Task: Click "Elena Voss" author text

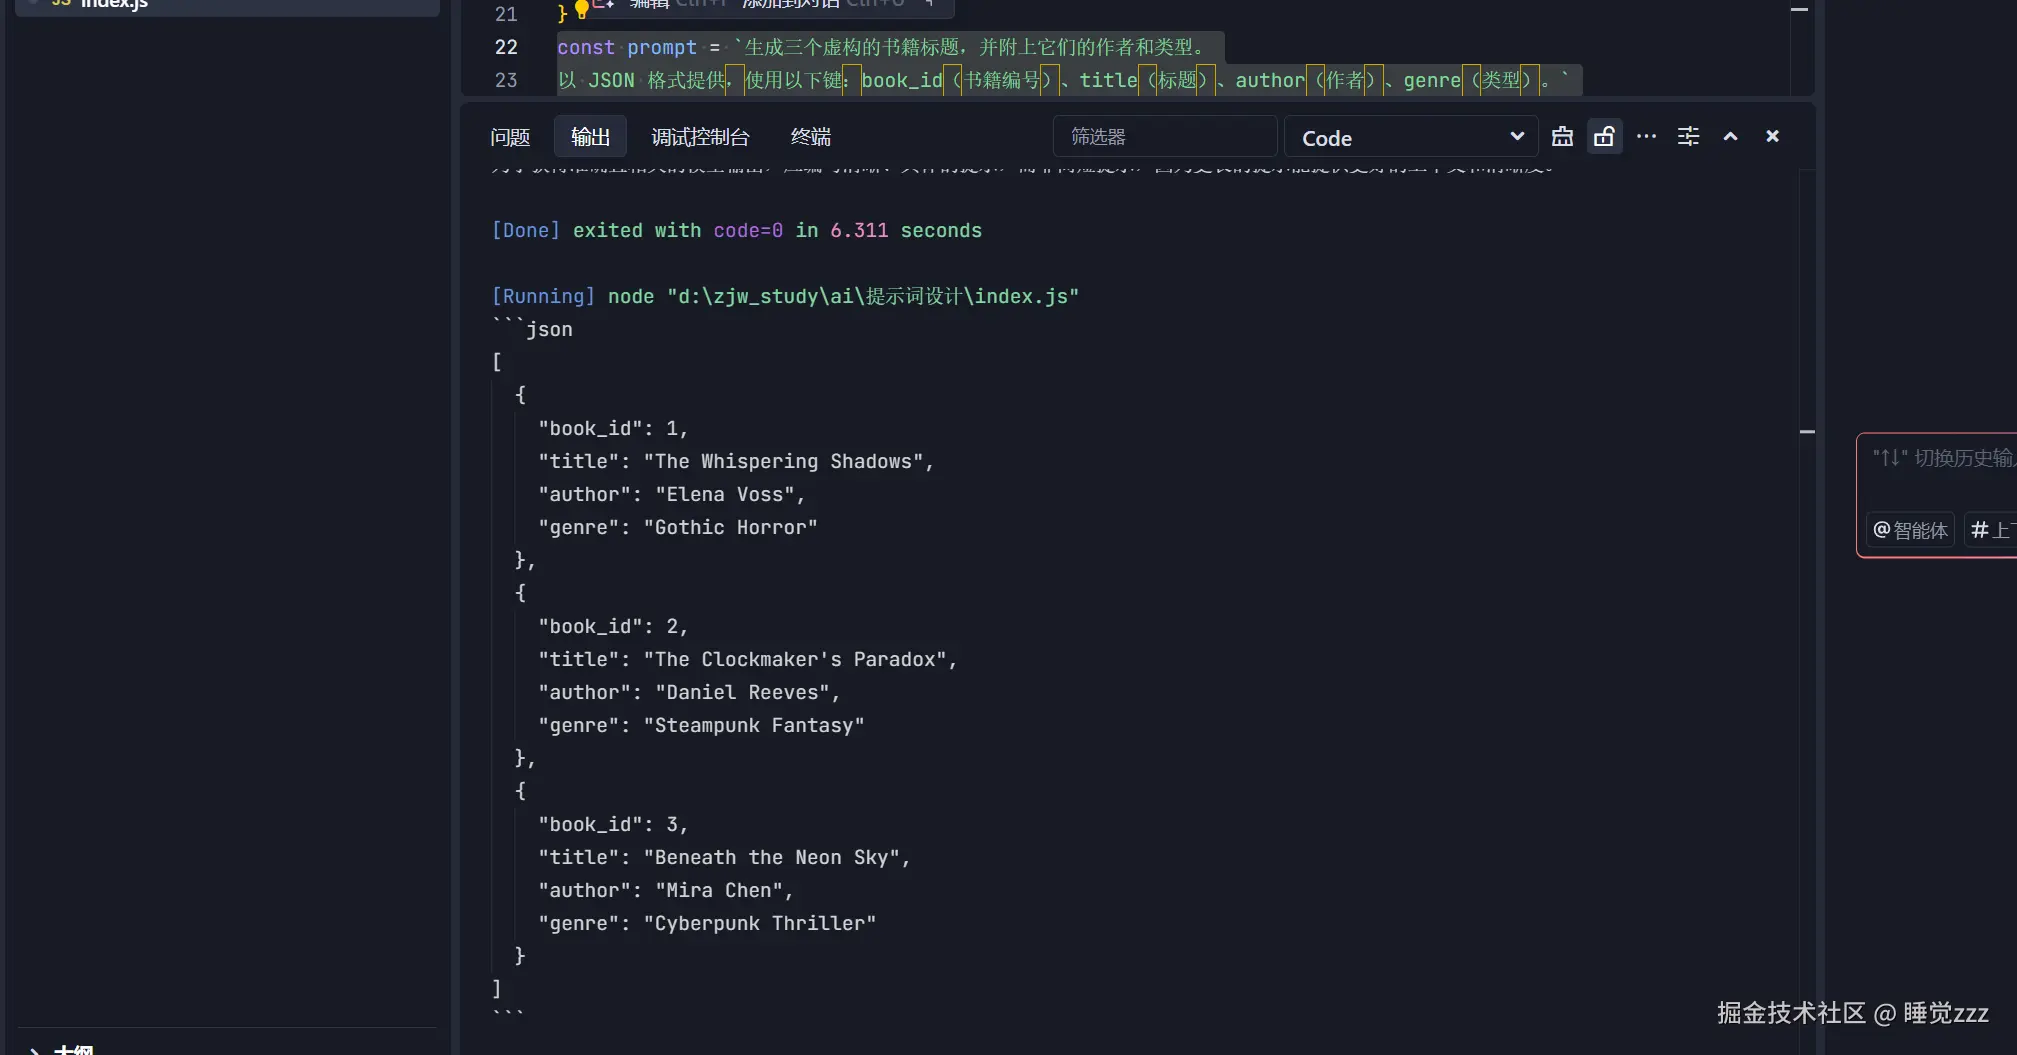Action: pyautogui.click(x=725, y=494)
